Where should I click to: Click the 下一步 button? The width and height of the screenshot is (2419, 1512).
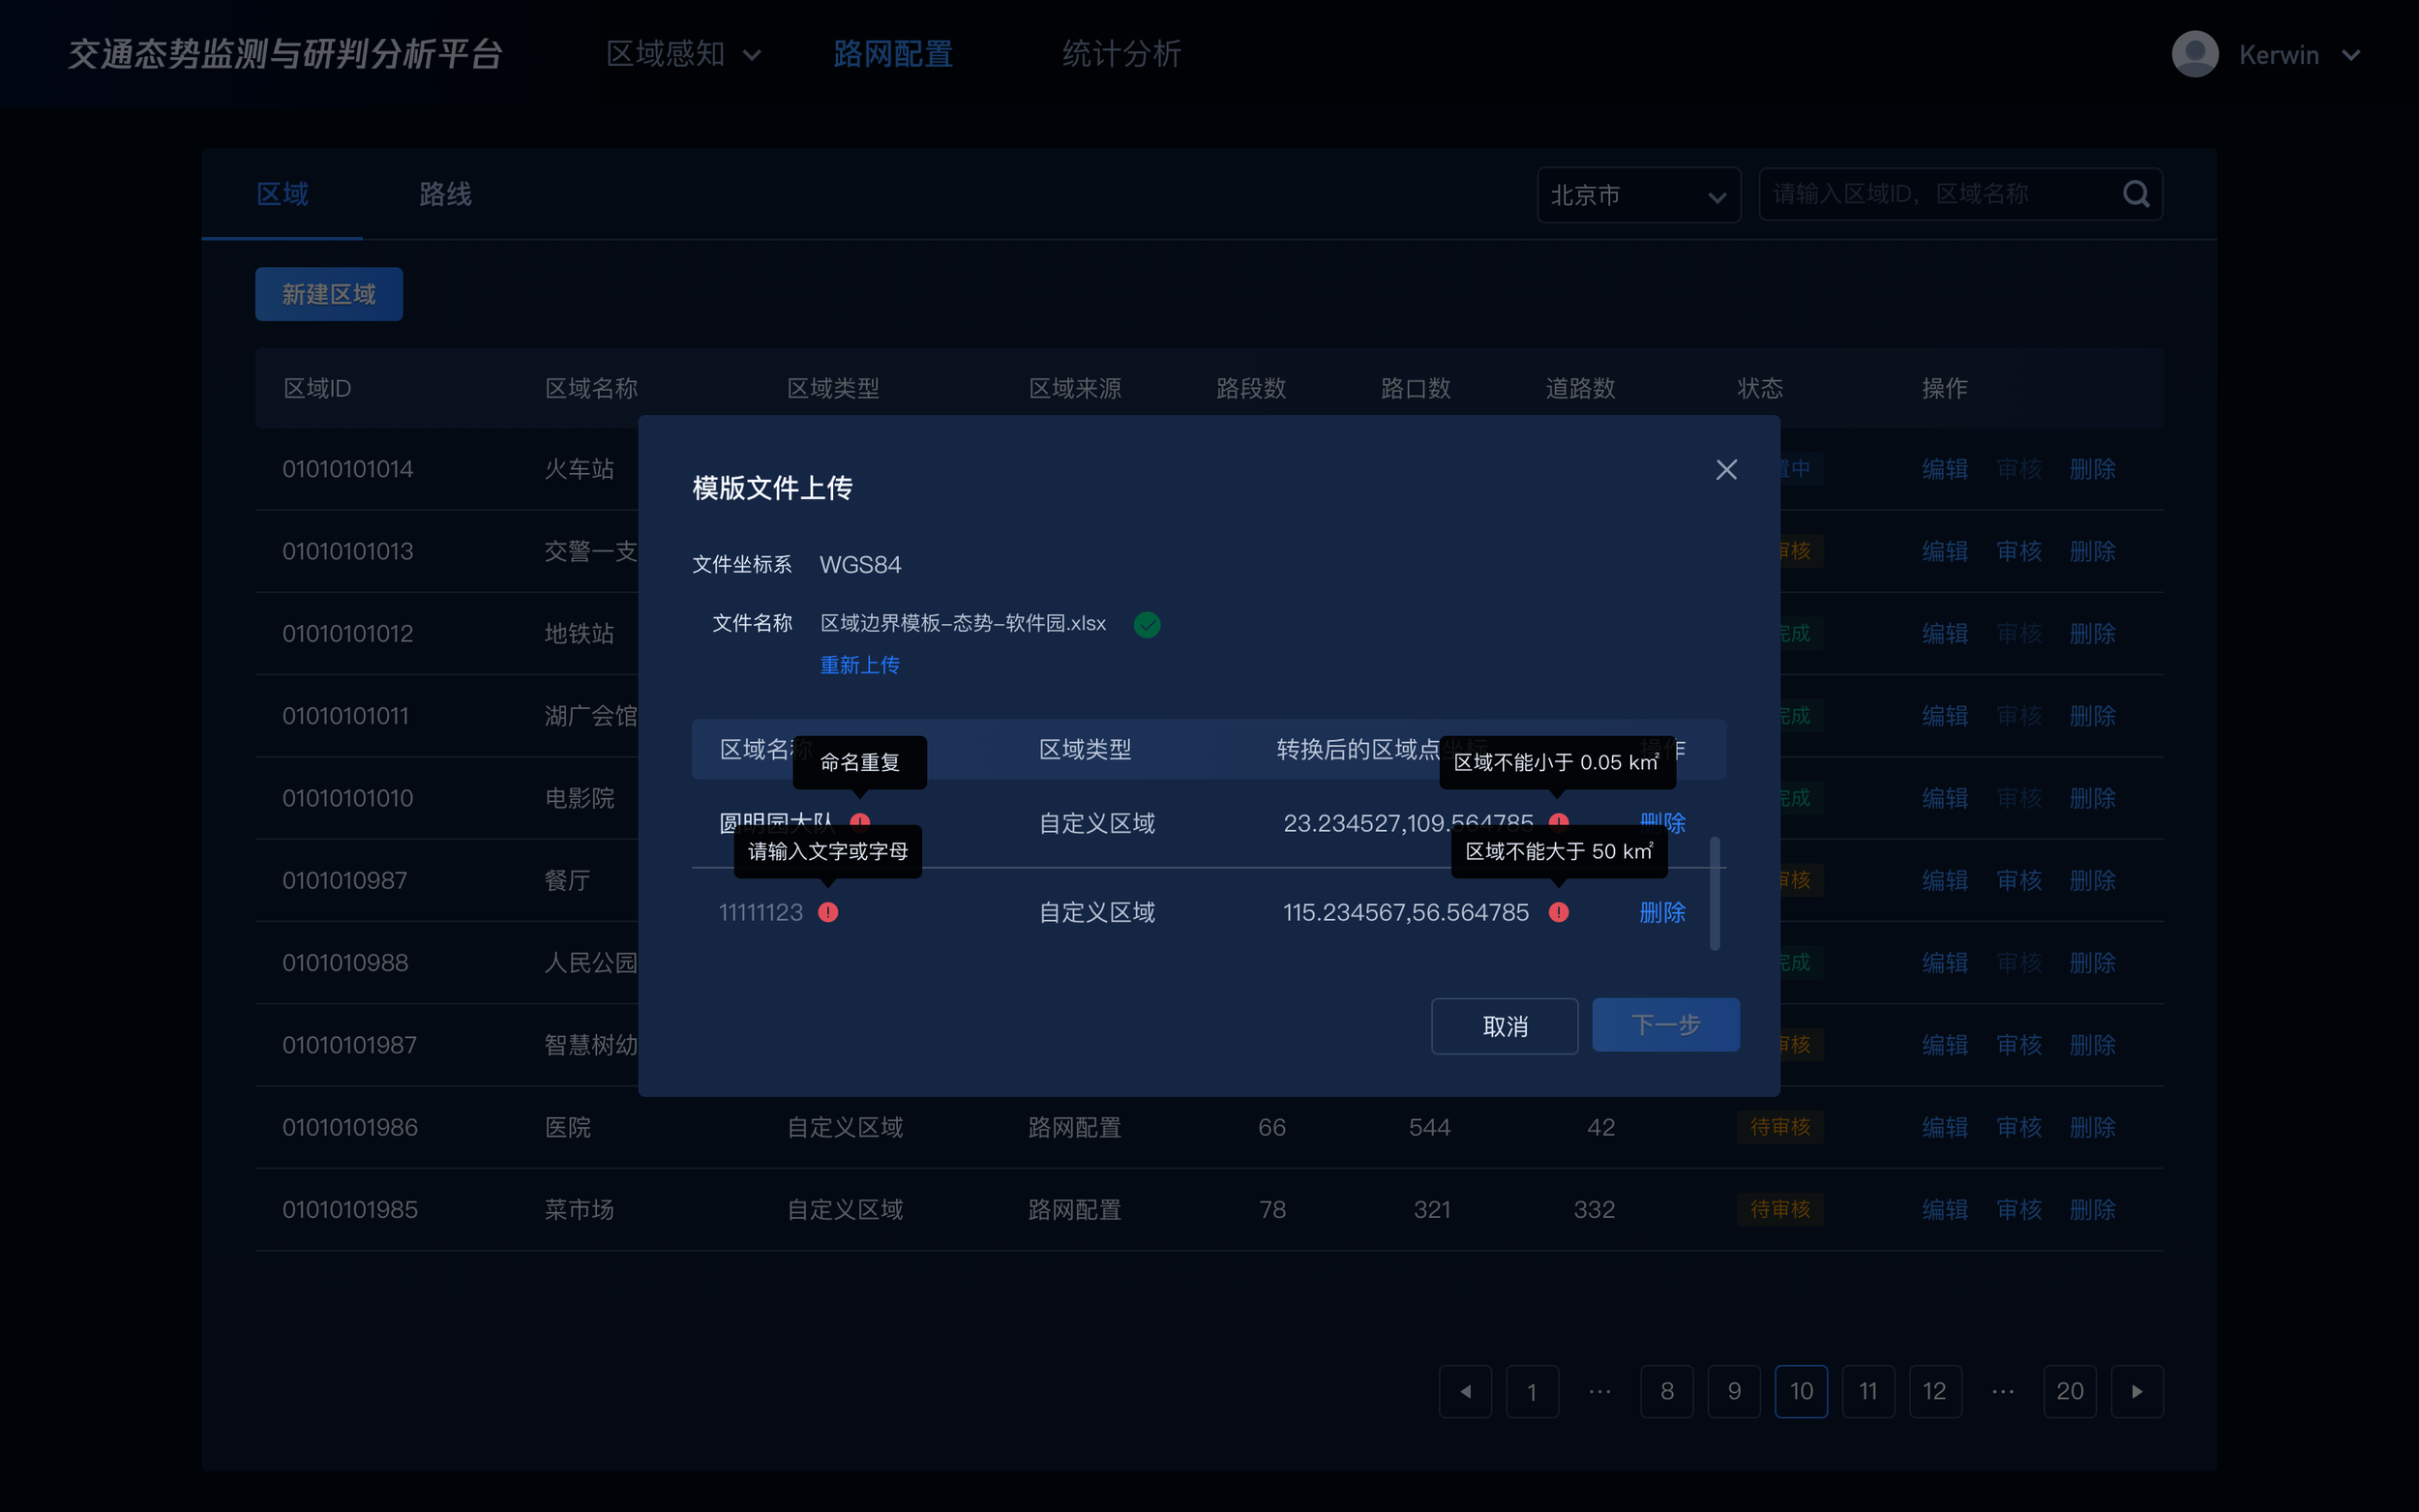(1665, 1024)
